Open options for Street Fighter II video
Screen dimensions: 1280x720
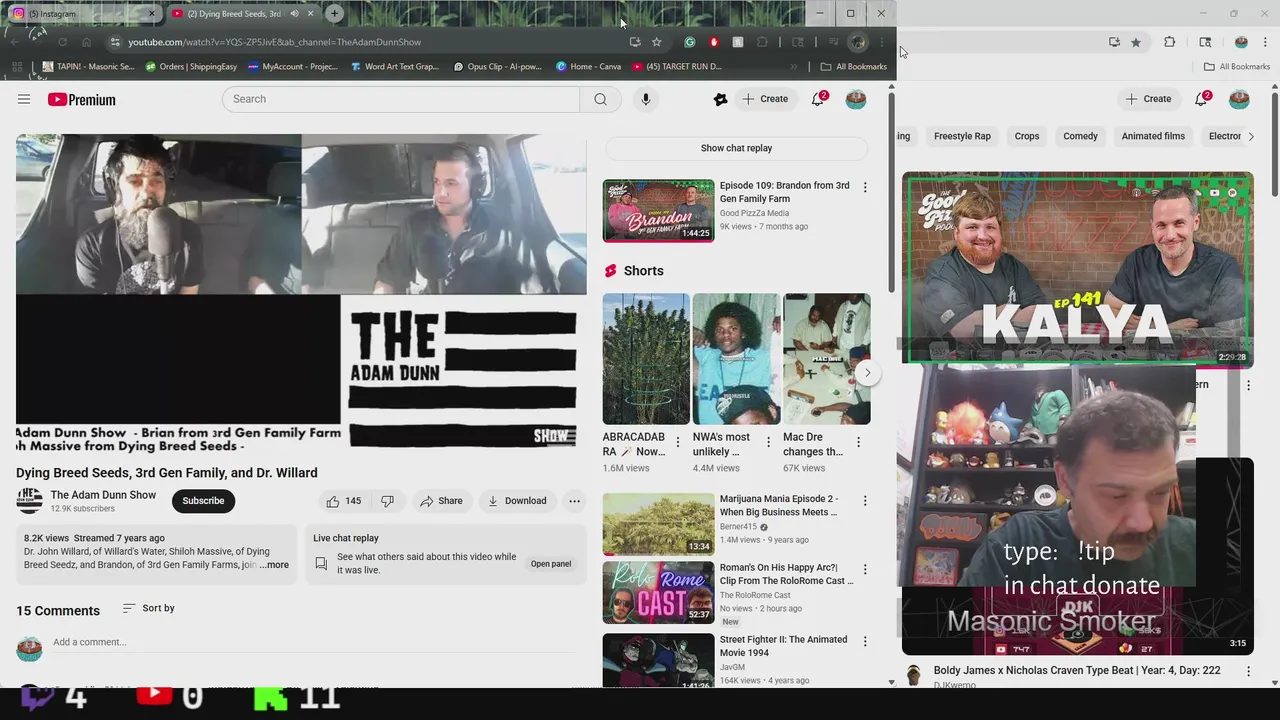[x=865, y=641]
